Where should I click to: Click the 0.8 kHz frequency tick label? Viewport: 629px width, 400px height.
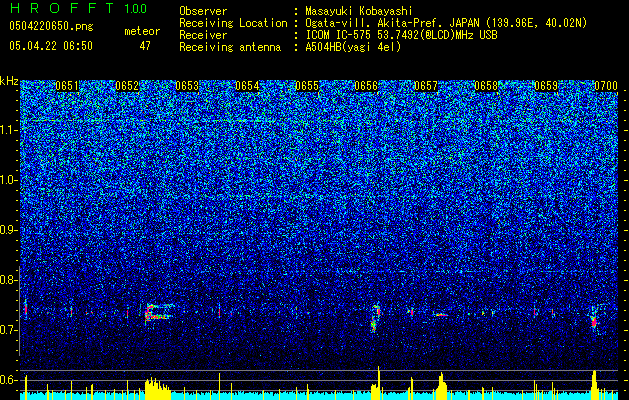(7, 280)
